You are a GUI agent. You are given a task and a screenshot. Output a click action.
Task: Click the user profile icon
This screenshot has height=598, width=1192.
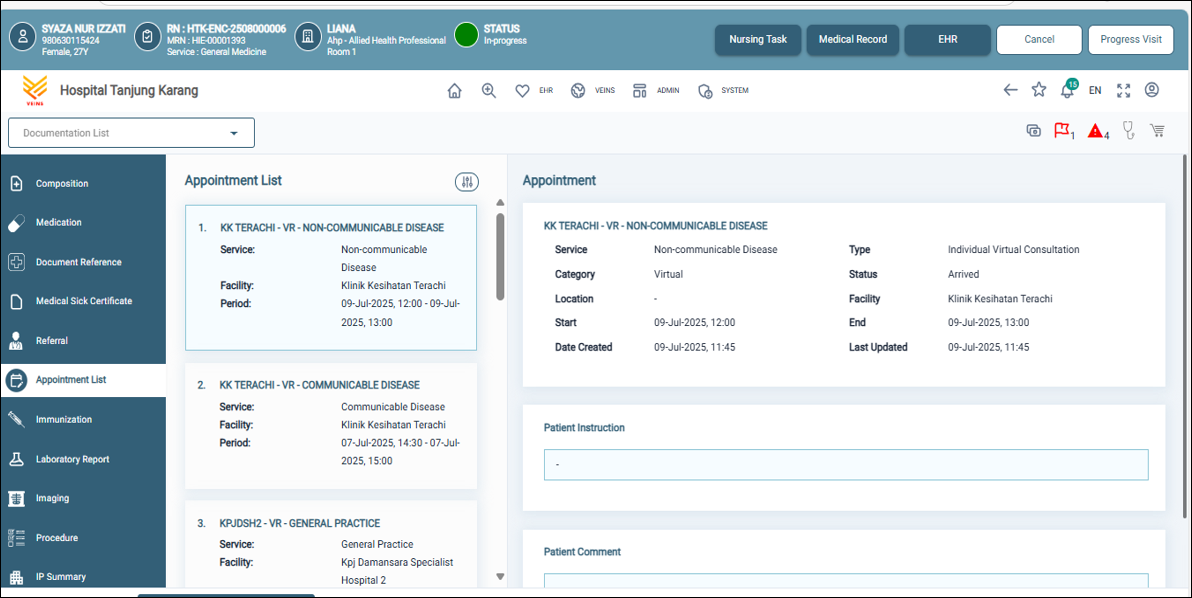click(x=1152, y=90)
